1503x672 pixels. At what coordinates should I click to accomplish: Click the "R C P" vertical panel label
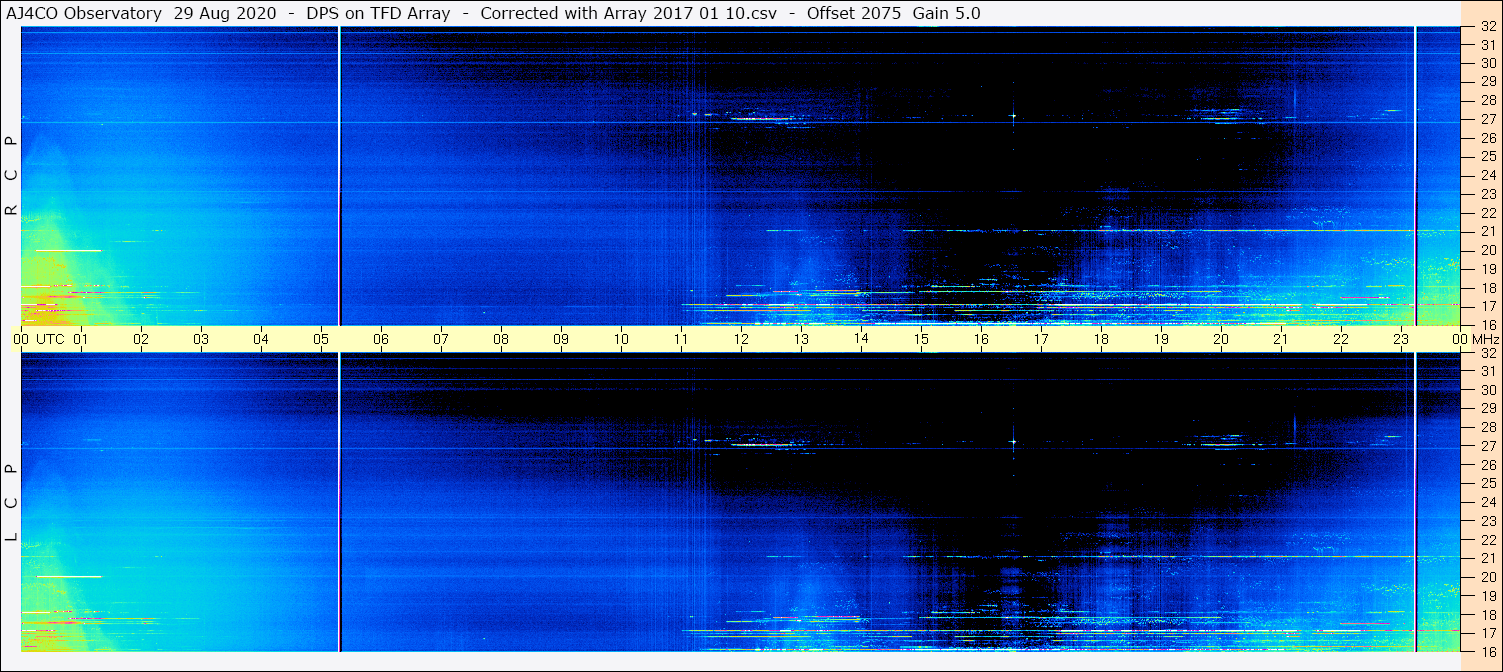(11, 176)
